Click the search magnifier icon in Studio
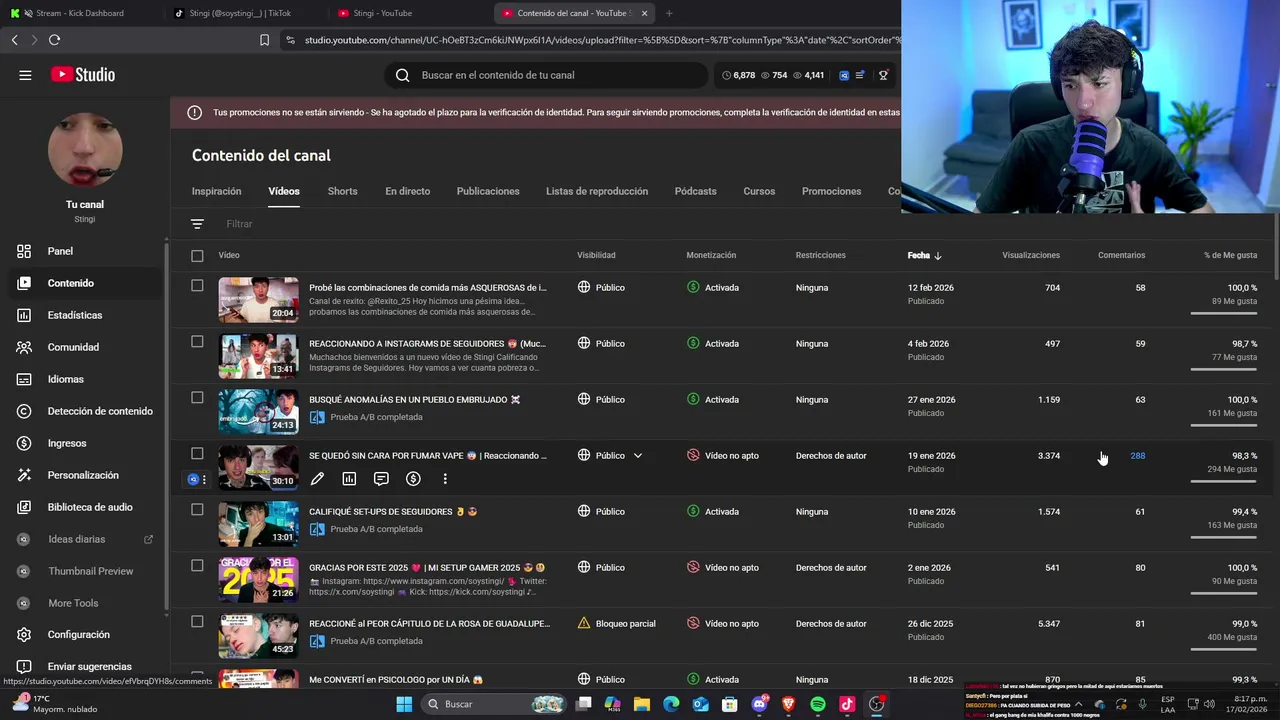1280x720 pixels. (x=402, y=75)
